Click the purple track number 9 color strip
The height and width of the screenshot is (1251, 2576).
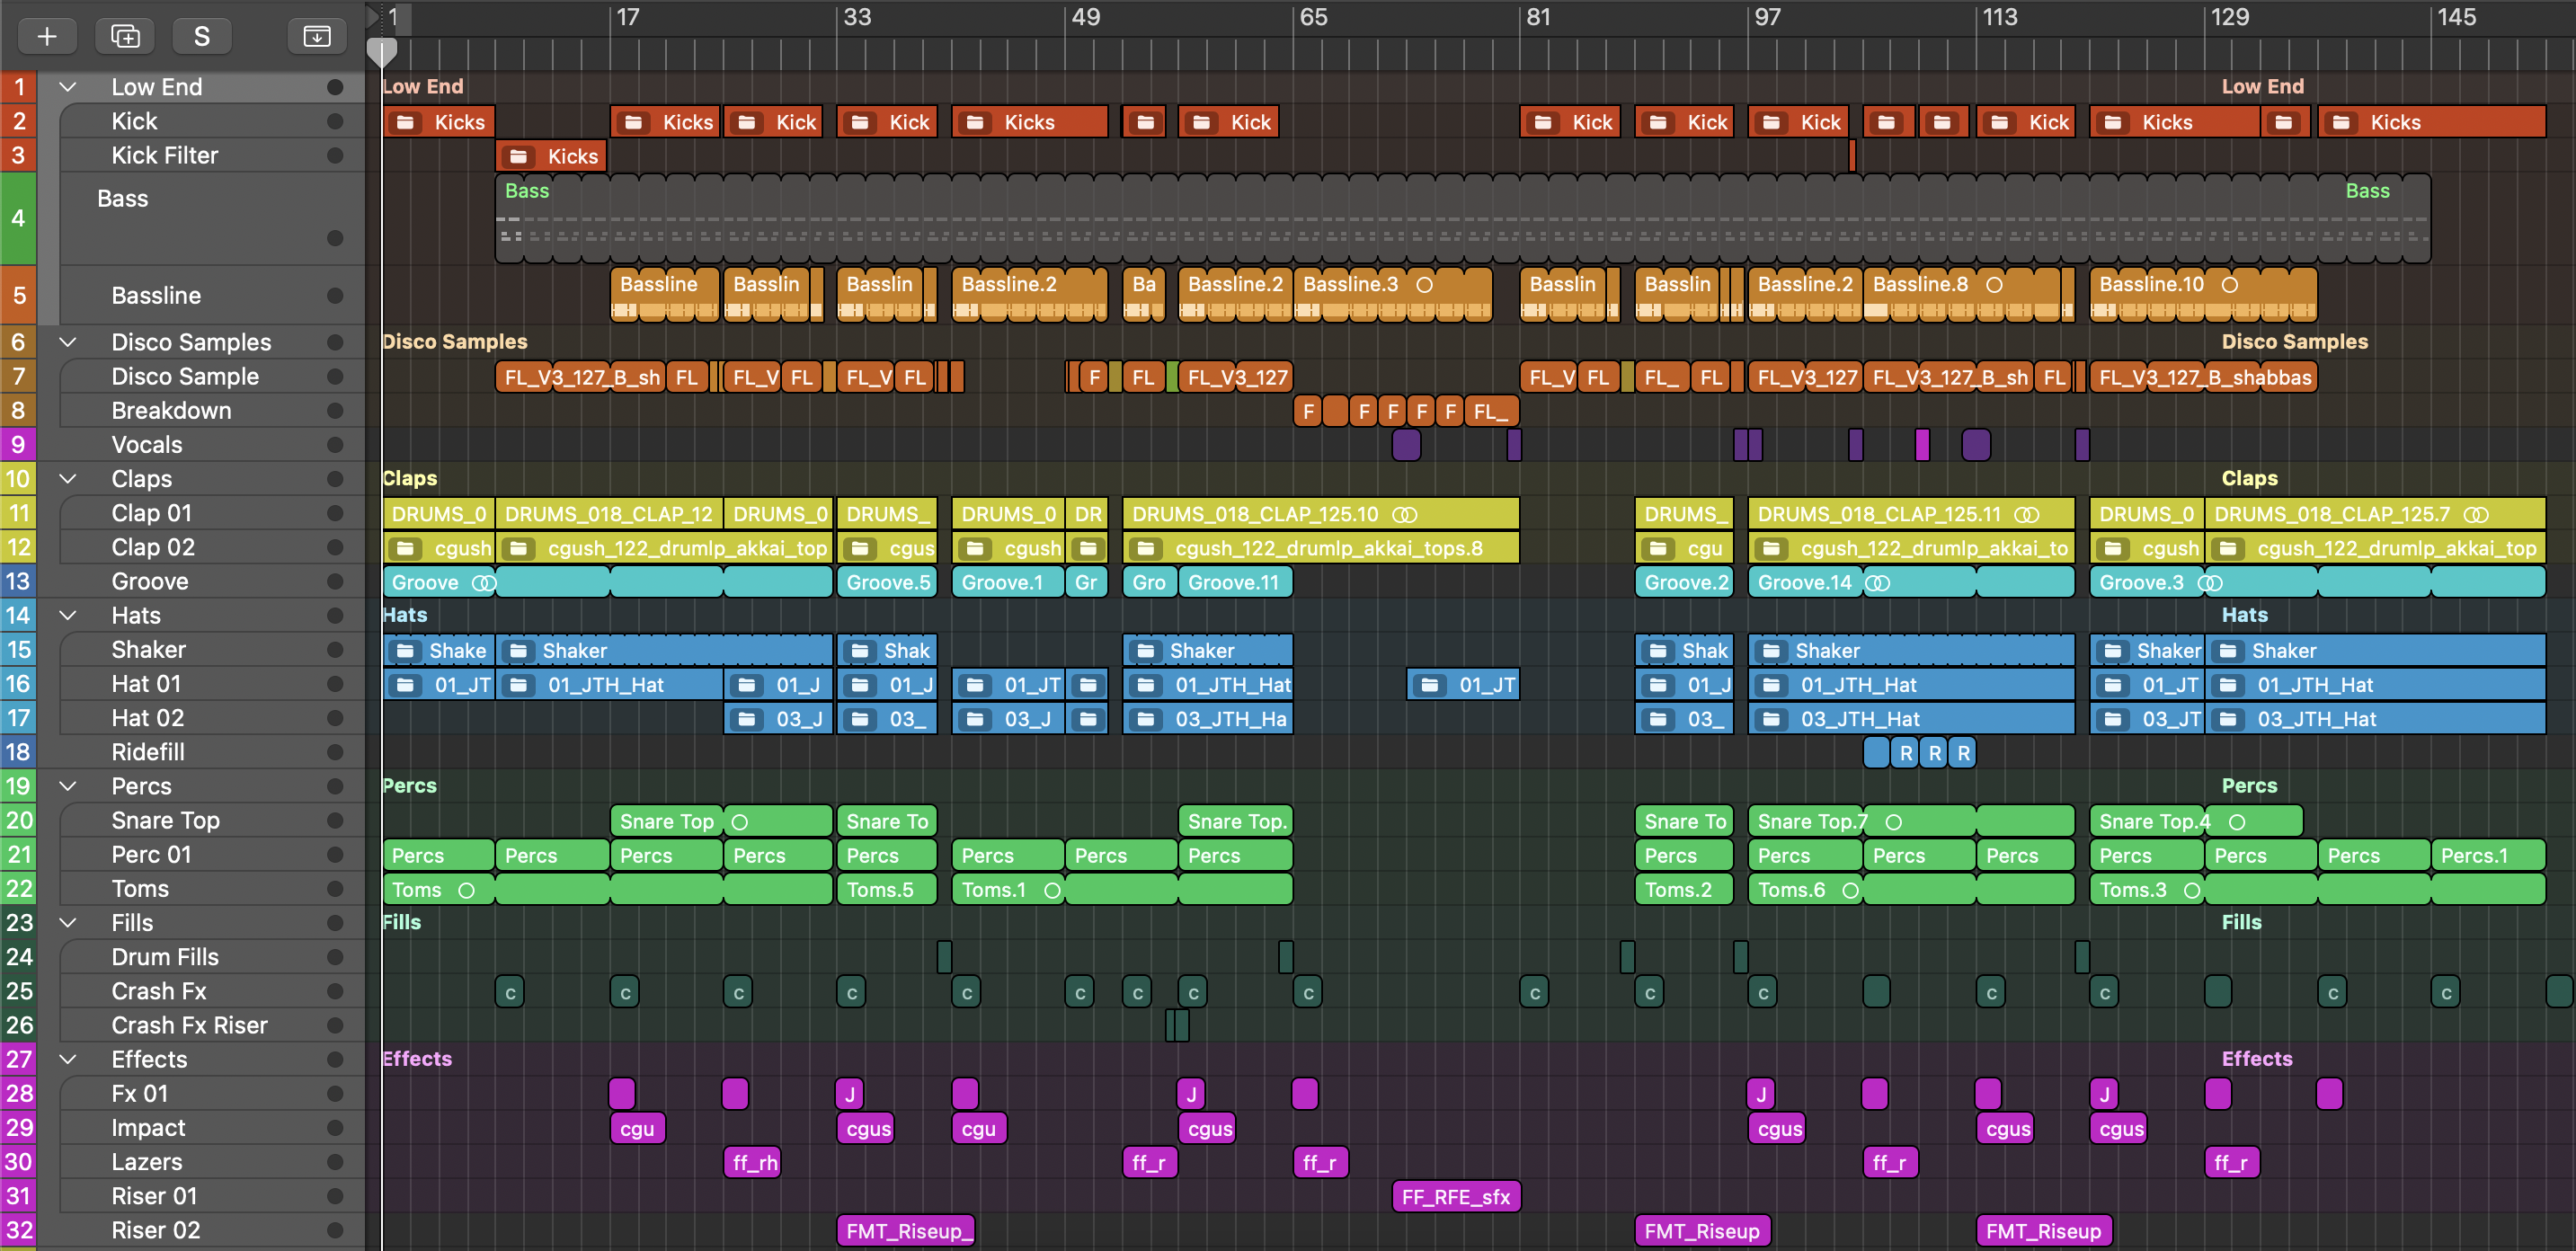[x=18, y=445]
